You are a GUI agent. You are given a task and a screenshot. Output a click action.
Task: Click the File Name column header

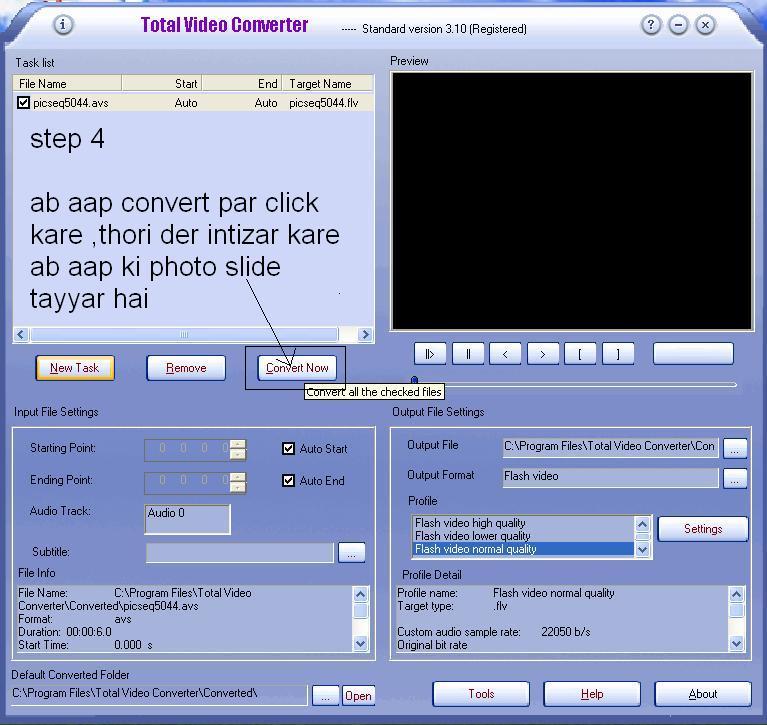(x=68, y=84)
